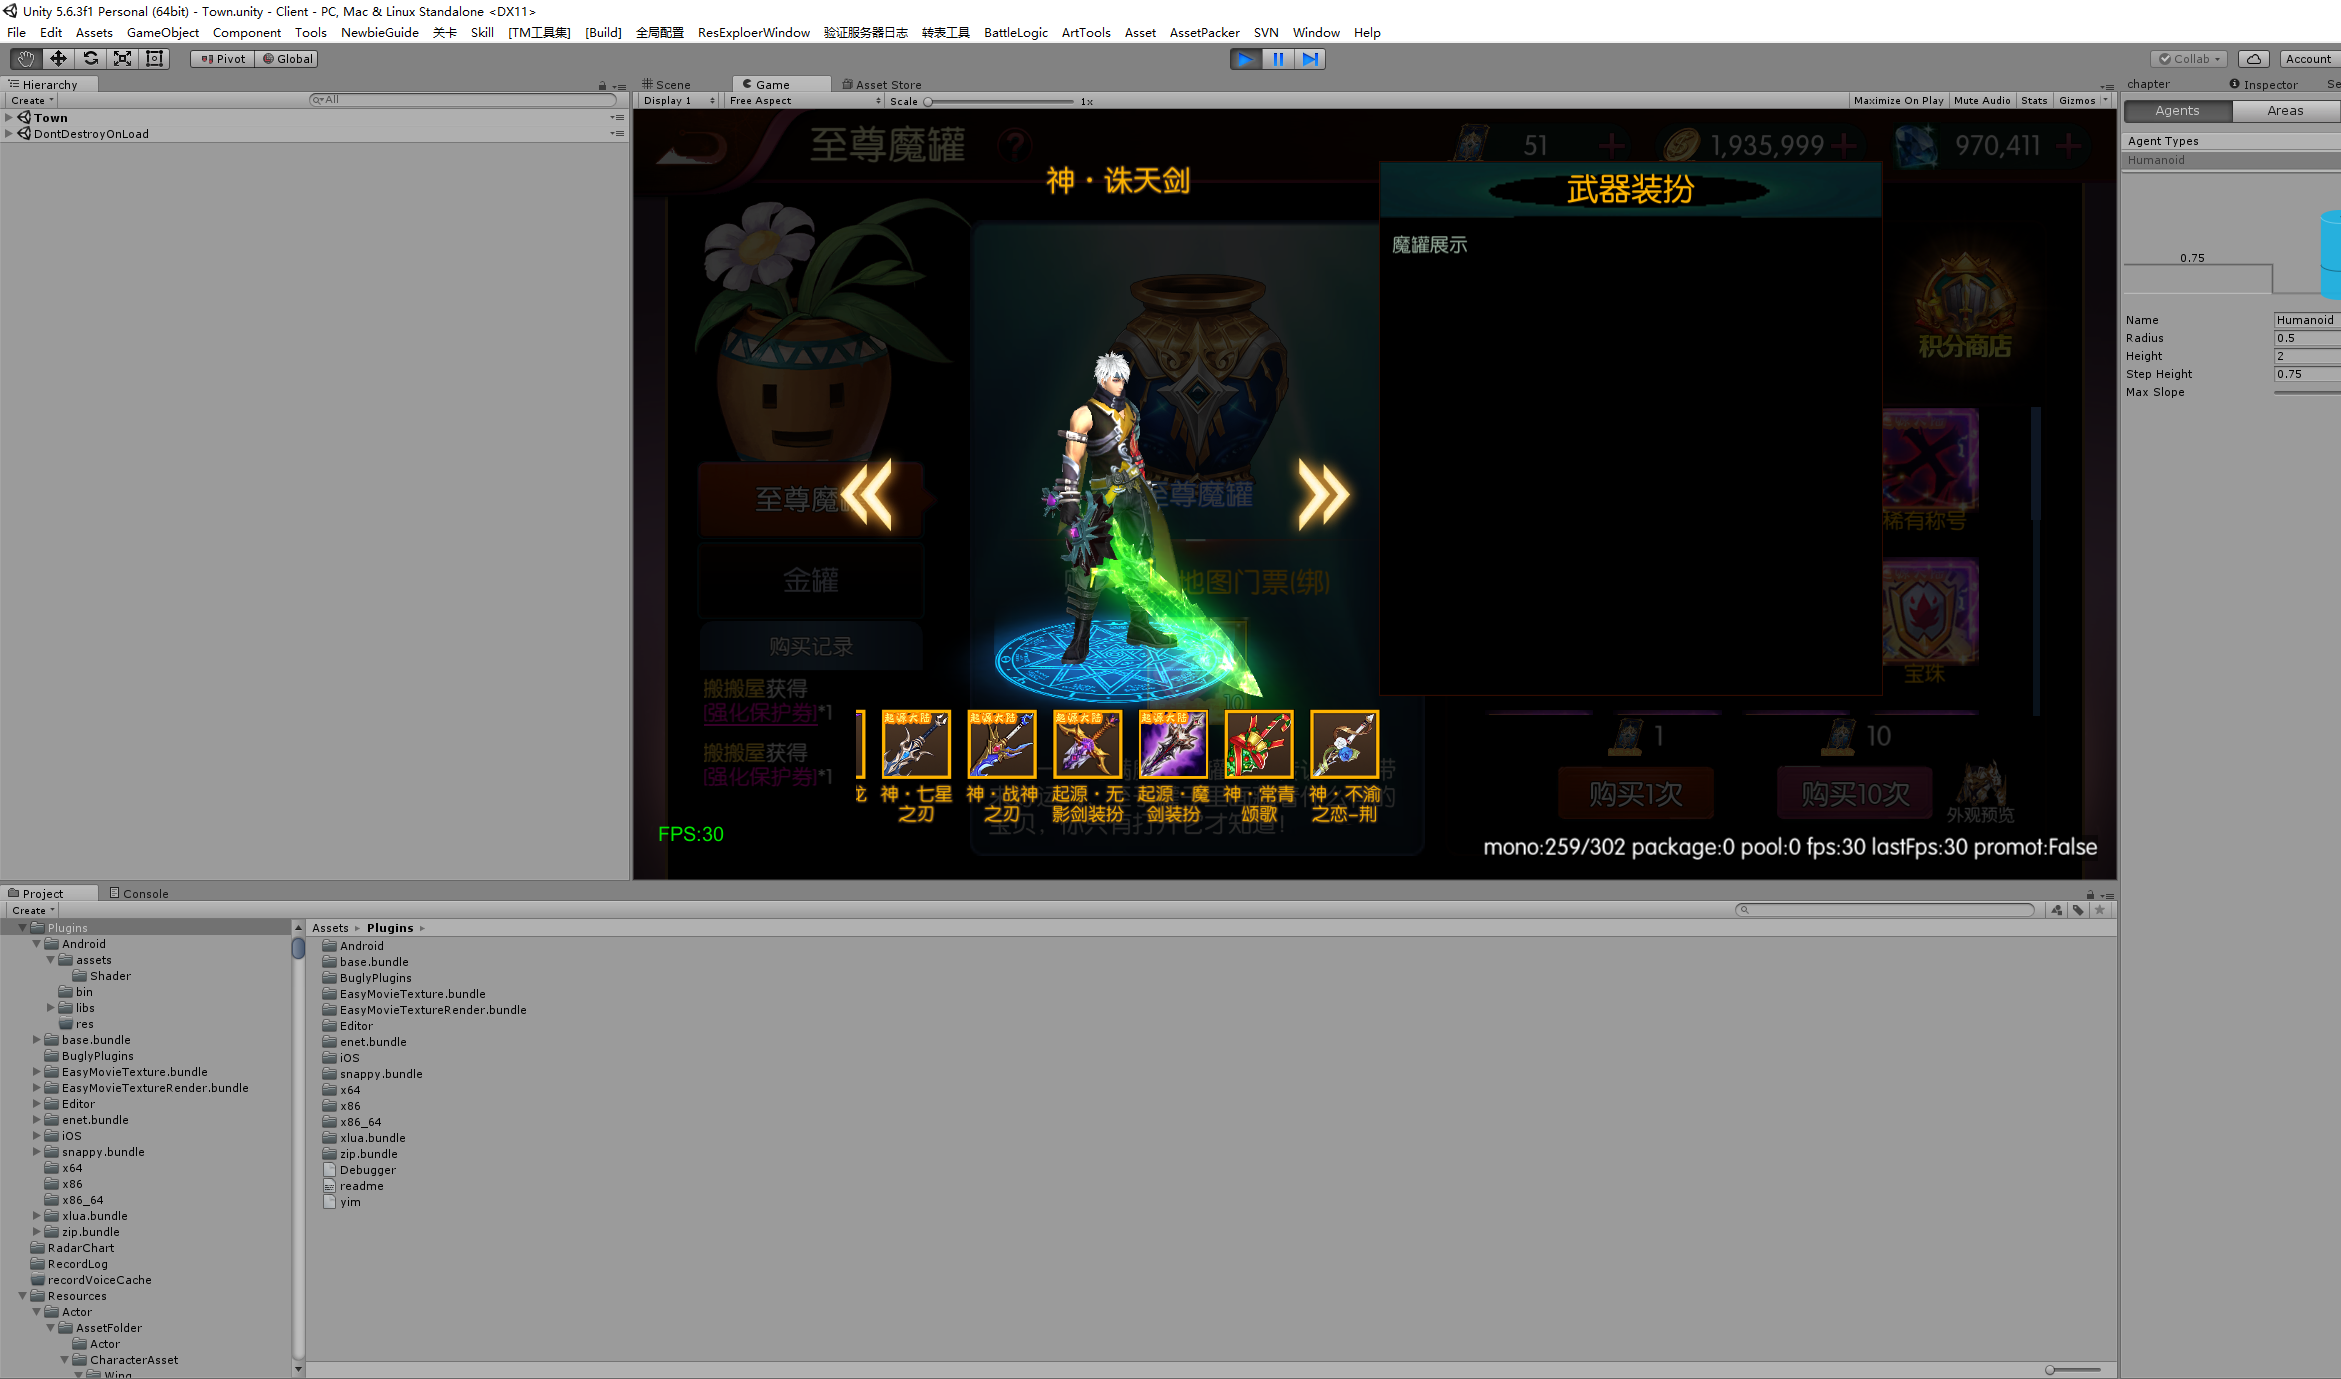Toggle Maximize On Play
The height and width of the screenshot is (1379, 2341).
click(x=1897, y=101)
